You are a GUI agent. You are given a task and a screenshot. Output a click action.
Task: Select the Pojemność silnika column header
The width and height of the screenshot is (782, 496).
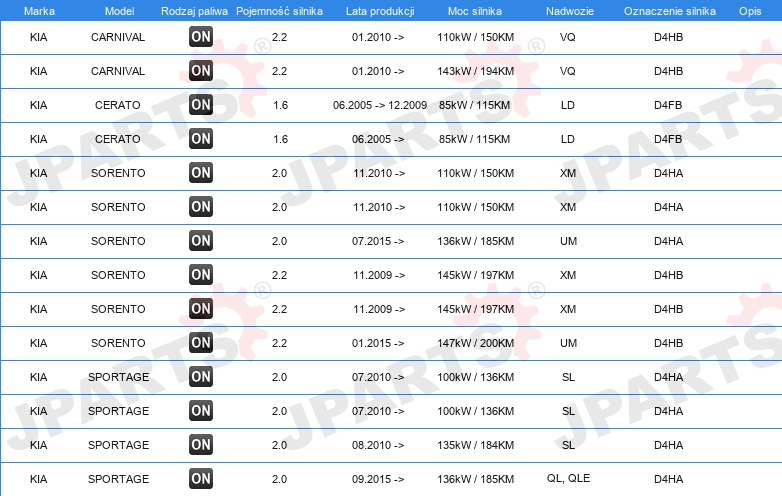[x=279, y=11]
